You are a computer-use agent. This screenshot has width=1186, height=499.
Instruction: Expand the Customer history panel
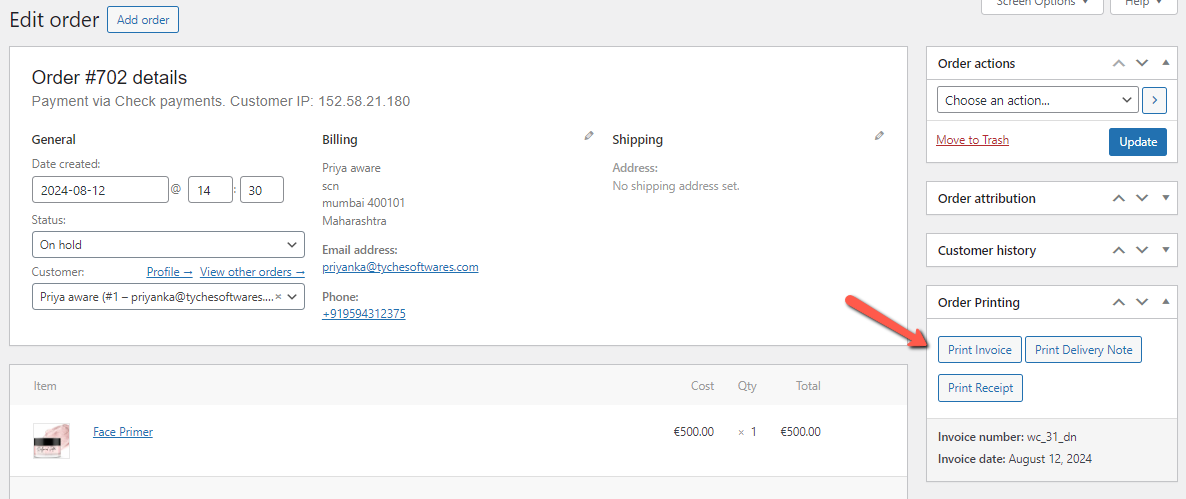[1165, 250]
